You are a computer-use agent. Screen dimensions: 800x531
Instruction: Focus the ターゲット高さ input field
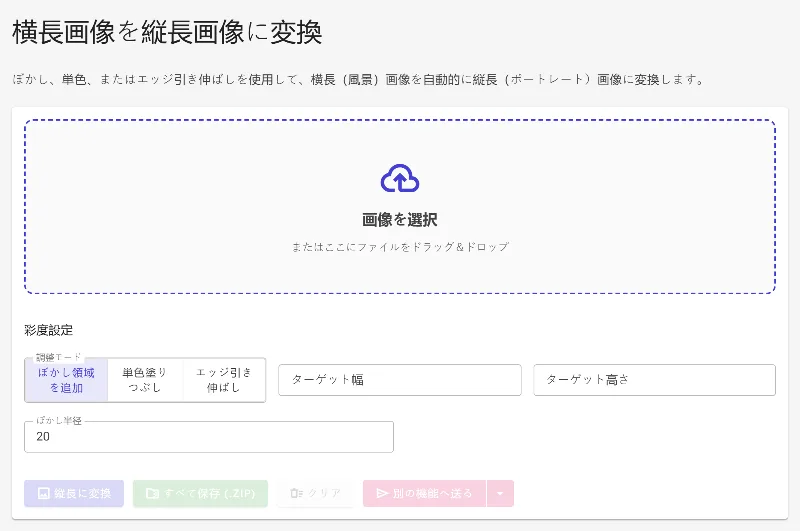654,380
